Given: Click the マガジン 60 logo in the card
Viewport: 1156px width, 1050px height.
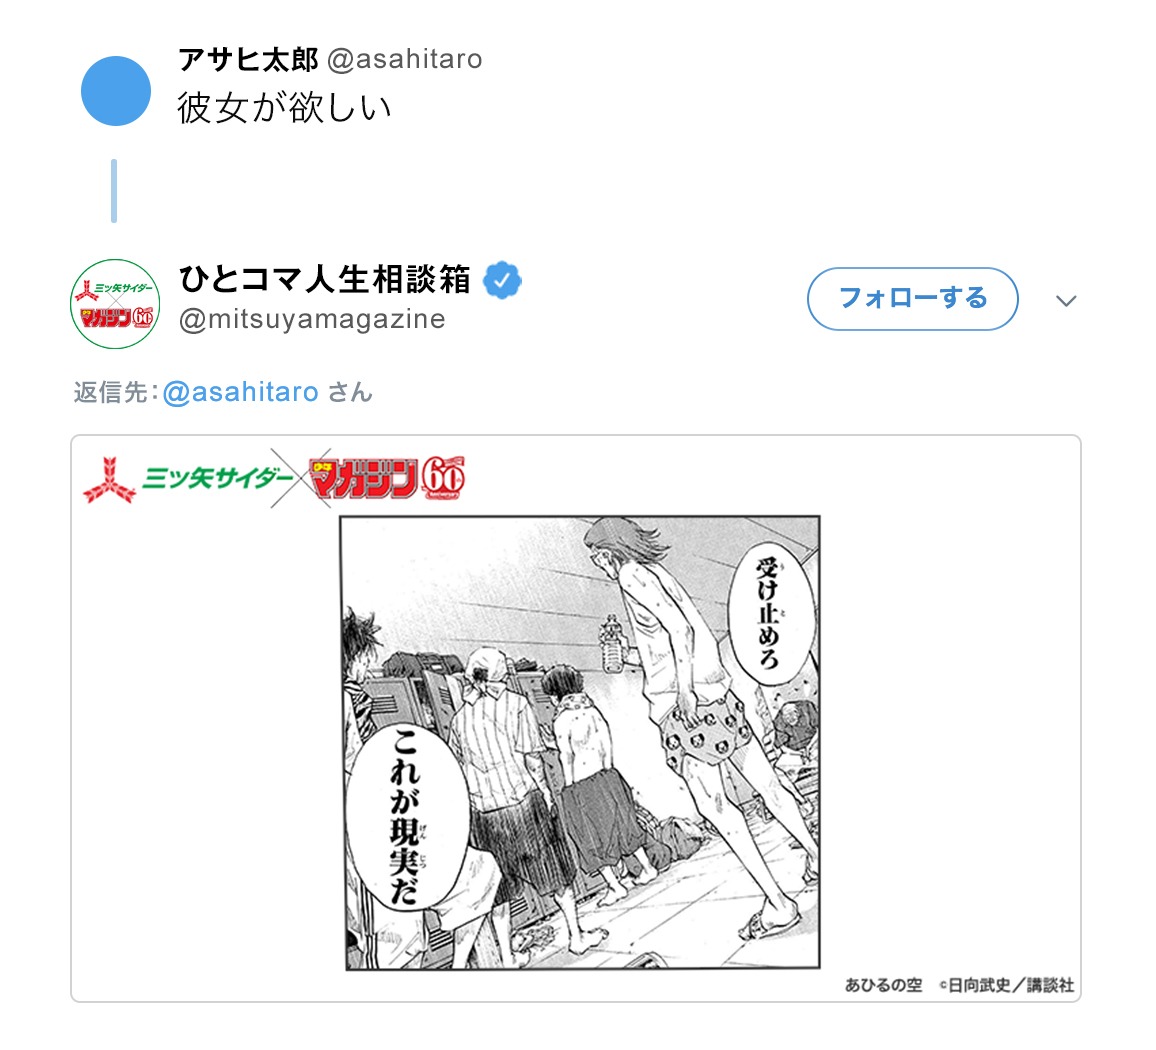Looking at the screenshot, I should (387, 478).
